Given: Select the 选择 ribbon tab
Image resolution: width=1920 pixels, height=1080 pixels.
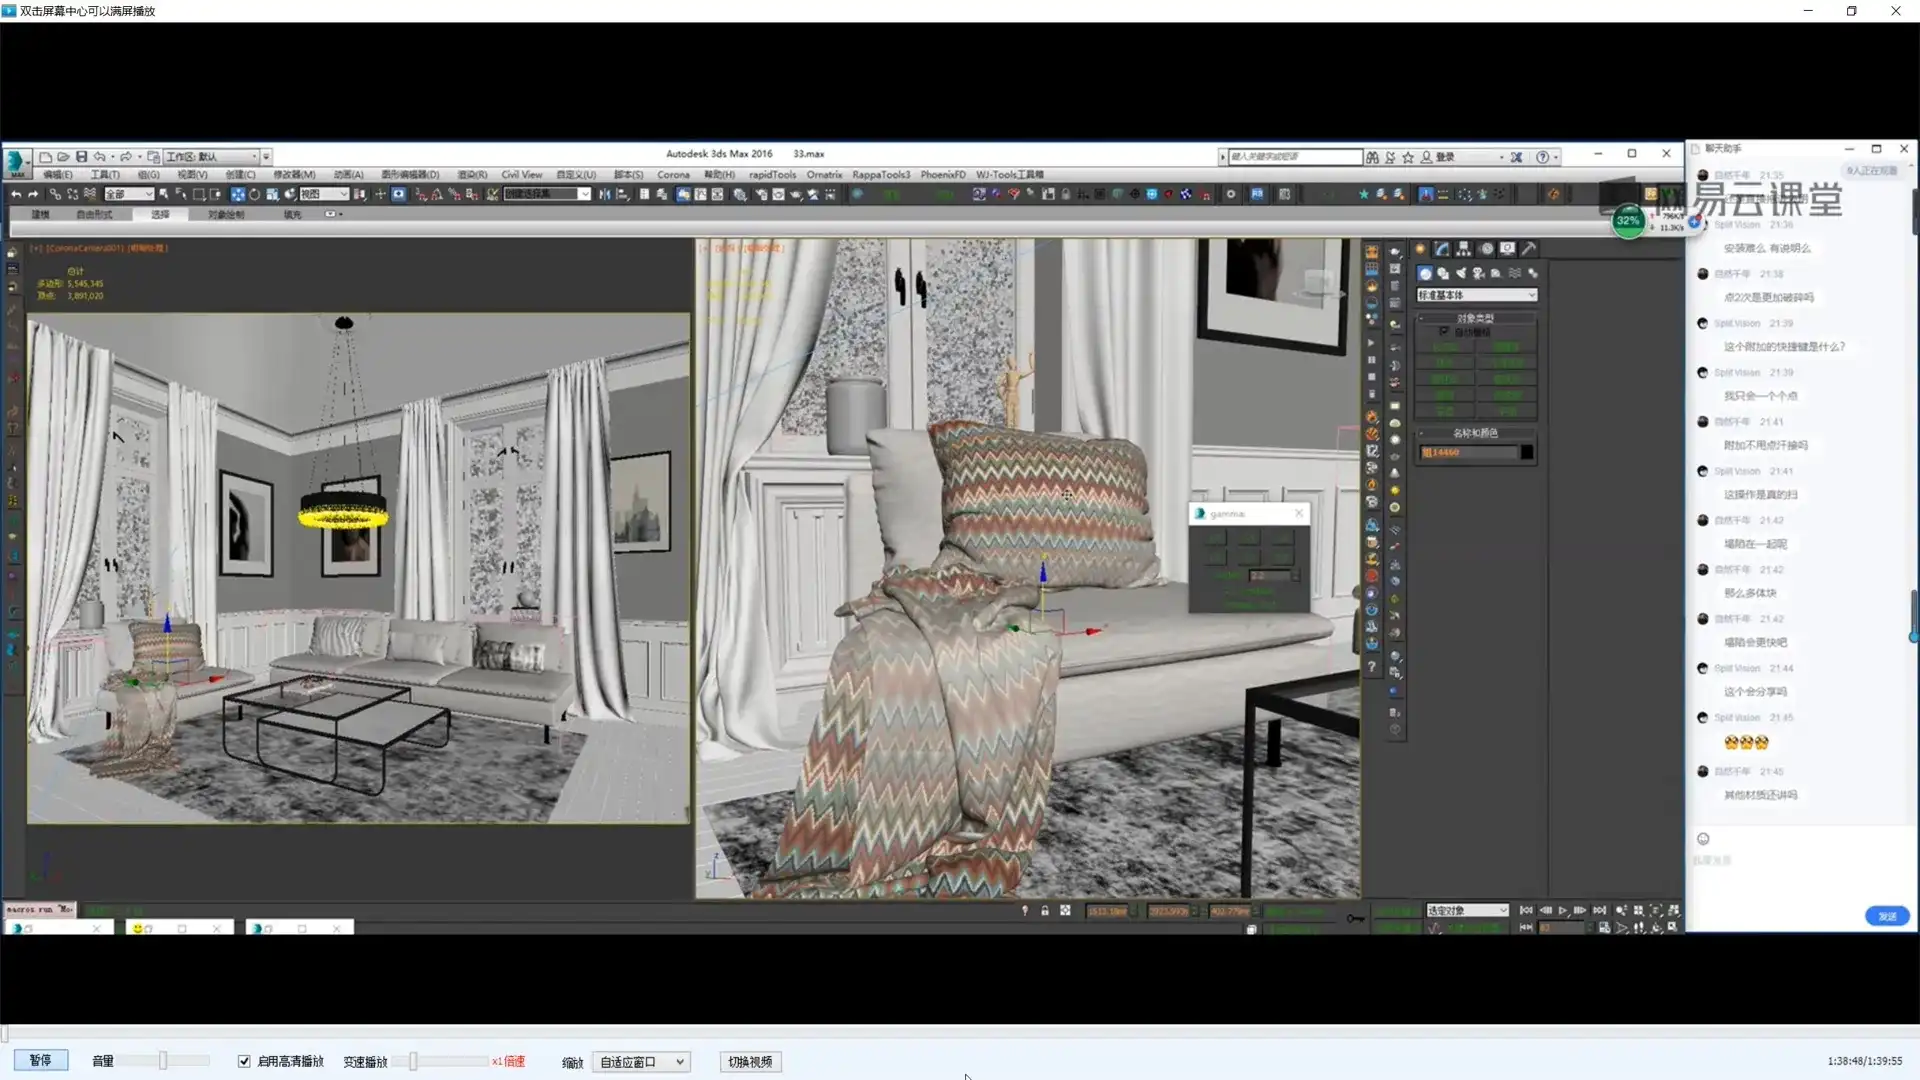Looking at the screenshot, I should click(160, 214).
